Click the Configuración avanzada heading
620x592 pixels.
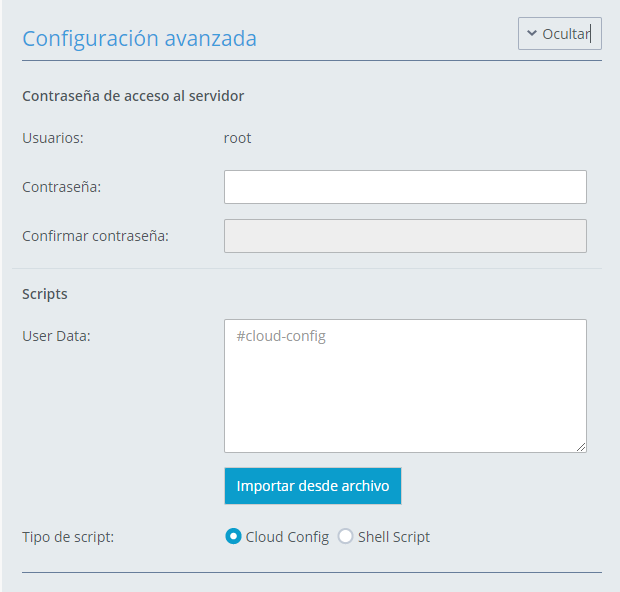tap(140, 39)
